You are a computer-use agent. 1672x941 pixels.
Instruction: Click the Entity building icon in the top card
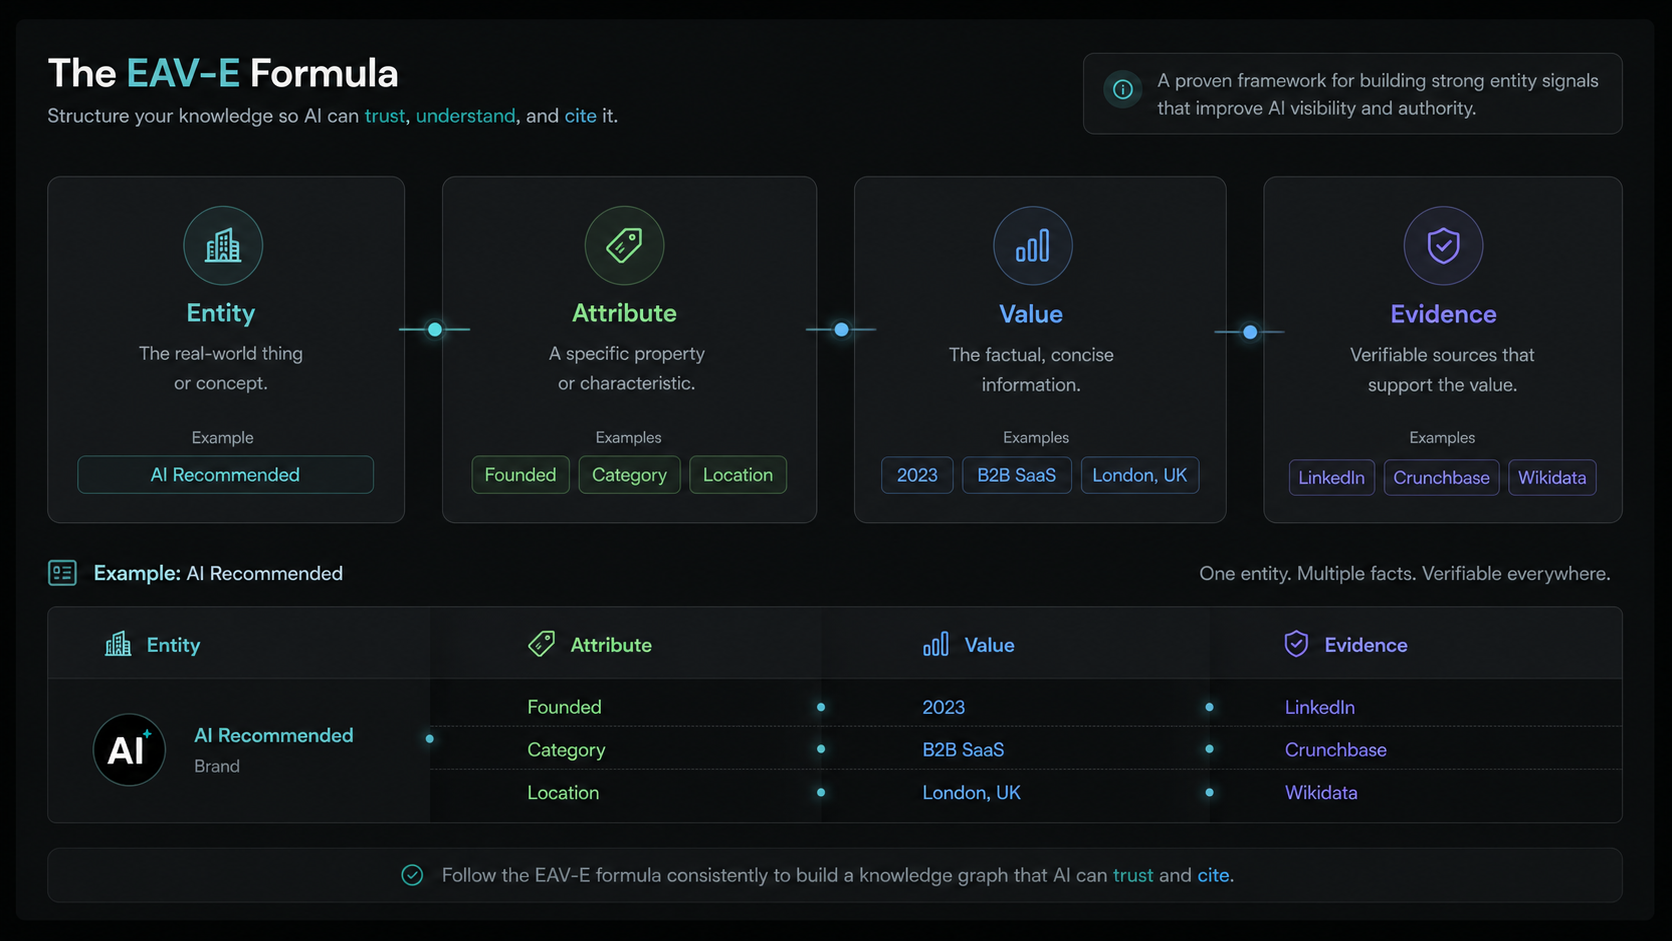point(223,245)
